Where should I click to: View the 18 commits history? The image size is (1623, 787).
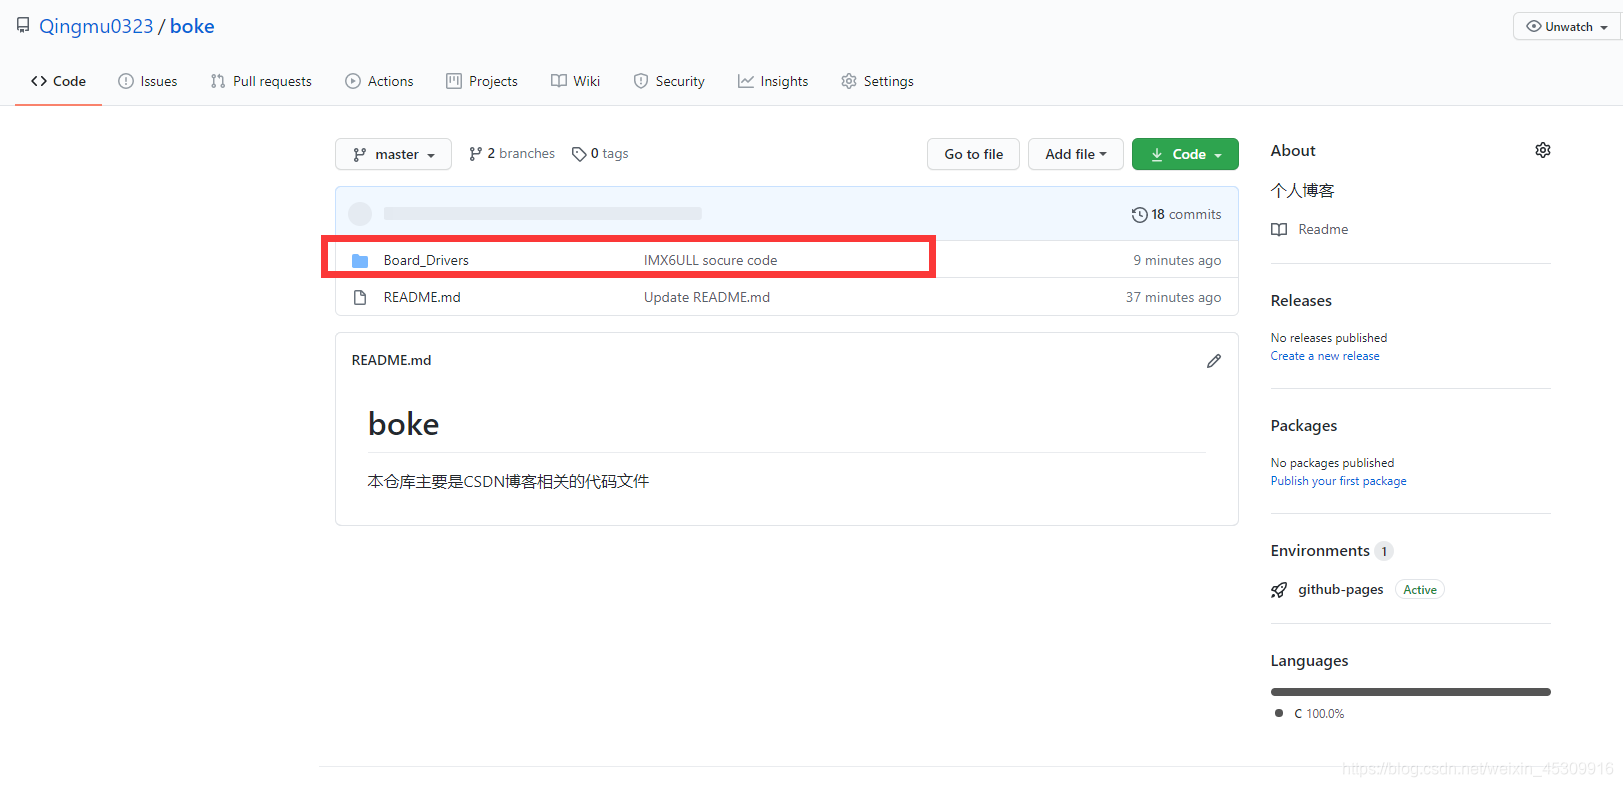tap(1176, 214)
